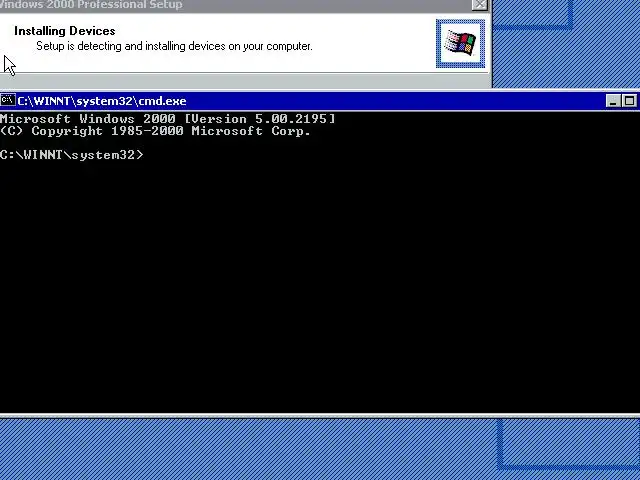Click the Windows flag logo in Setup

point(460,43)
